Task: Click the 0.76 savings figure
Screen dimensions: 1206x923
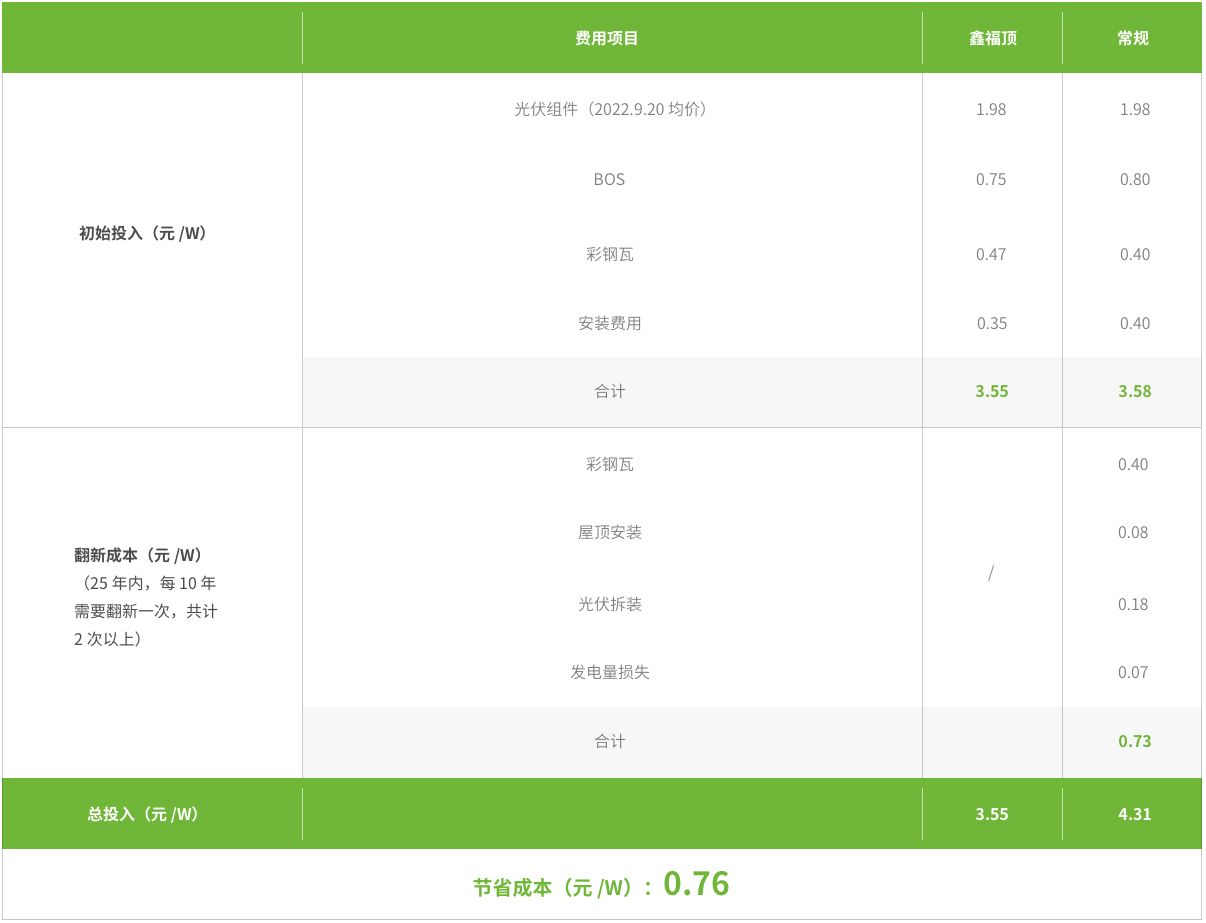Action: coord(696,884)
